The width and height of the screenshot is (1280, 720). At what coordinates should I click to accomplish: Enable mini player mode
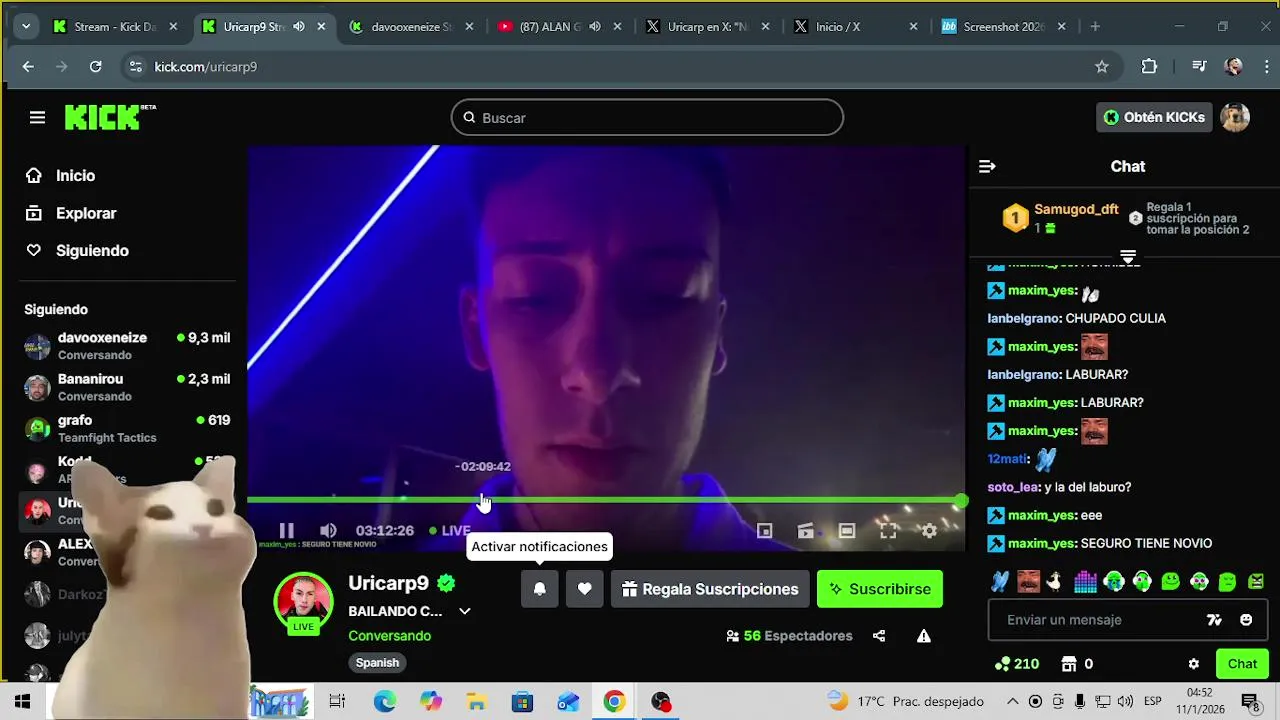(x=764, y=531)
